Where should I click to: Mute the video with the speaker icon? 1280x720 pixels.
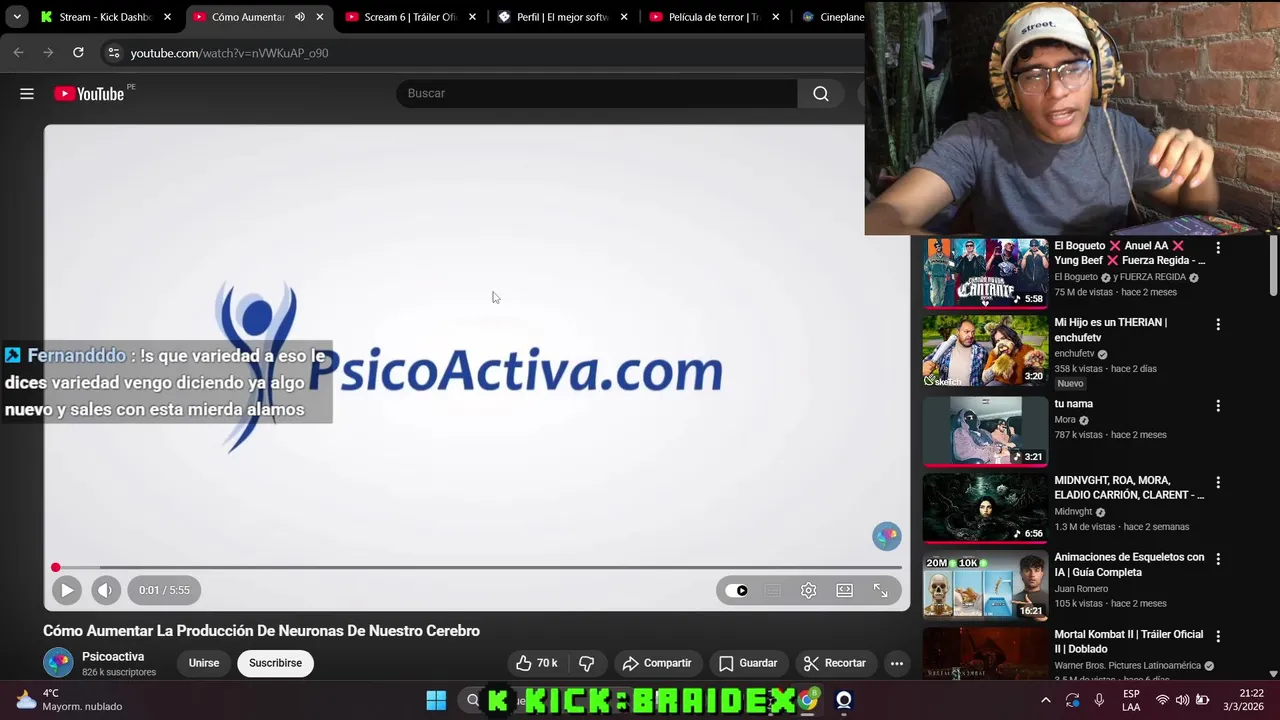pos(106,590)
